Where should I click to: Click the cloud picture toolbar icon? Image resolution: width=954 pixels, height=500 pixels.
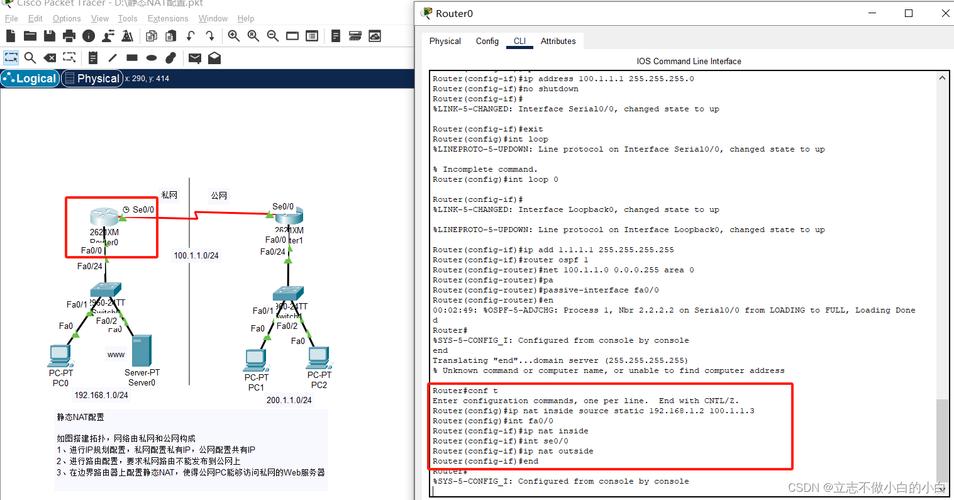[375, 36]
